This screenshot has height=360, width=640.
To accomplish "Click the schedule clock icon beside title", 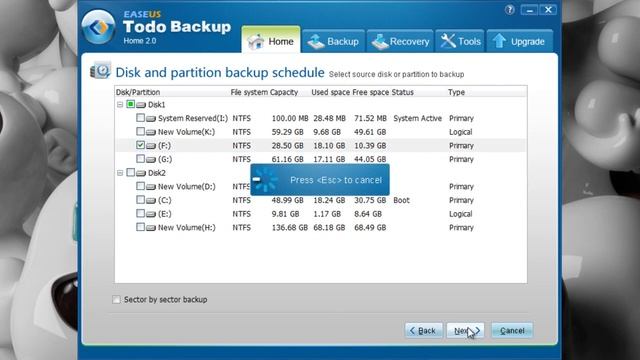I will point(100,71).
